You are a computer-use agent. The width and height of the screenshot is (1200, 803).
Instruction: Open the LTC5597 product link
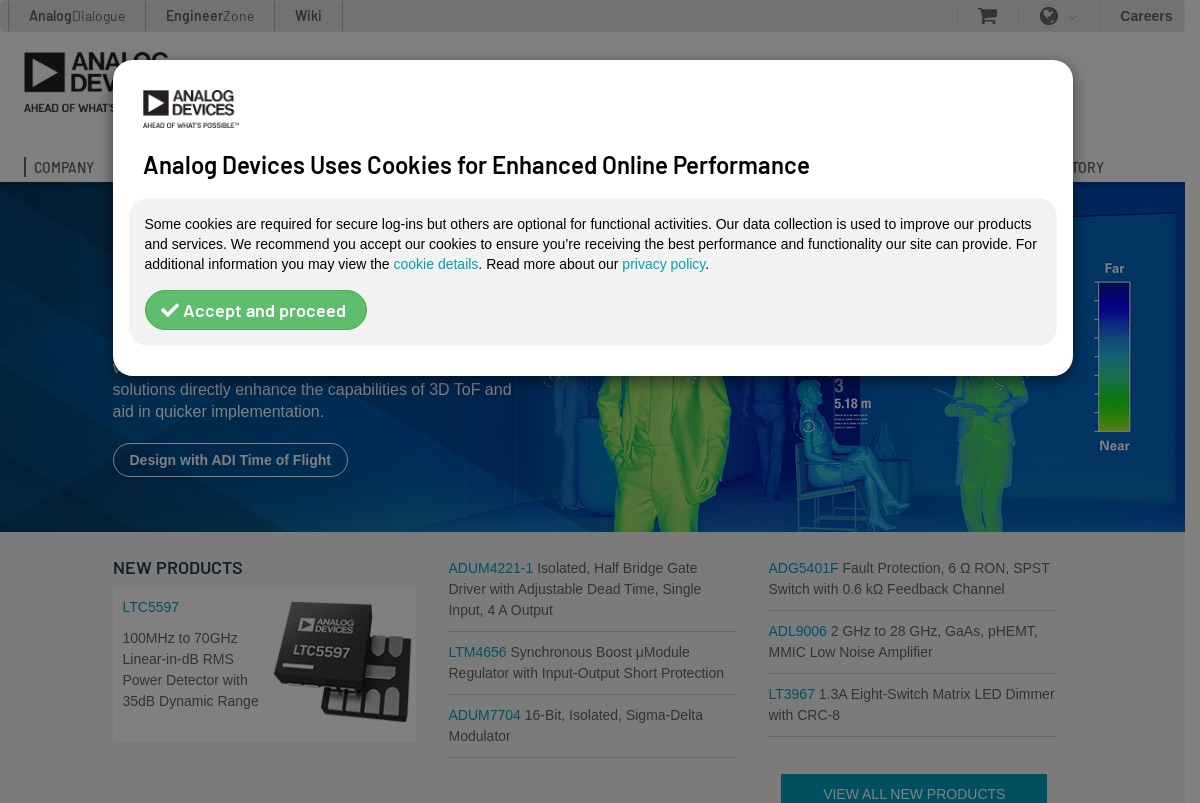pyautogui.click(x=150, y=607)
